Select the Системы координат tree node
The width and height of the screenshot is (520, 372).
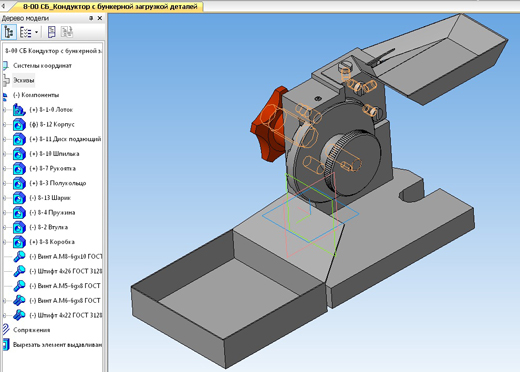(x=42, y=66)
